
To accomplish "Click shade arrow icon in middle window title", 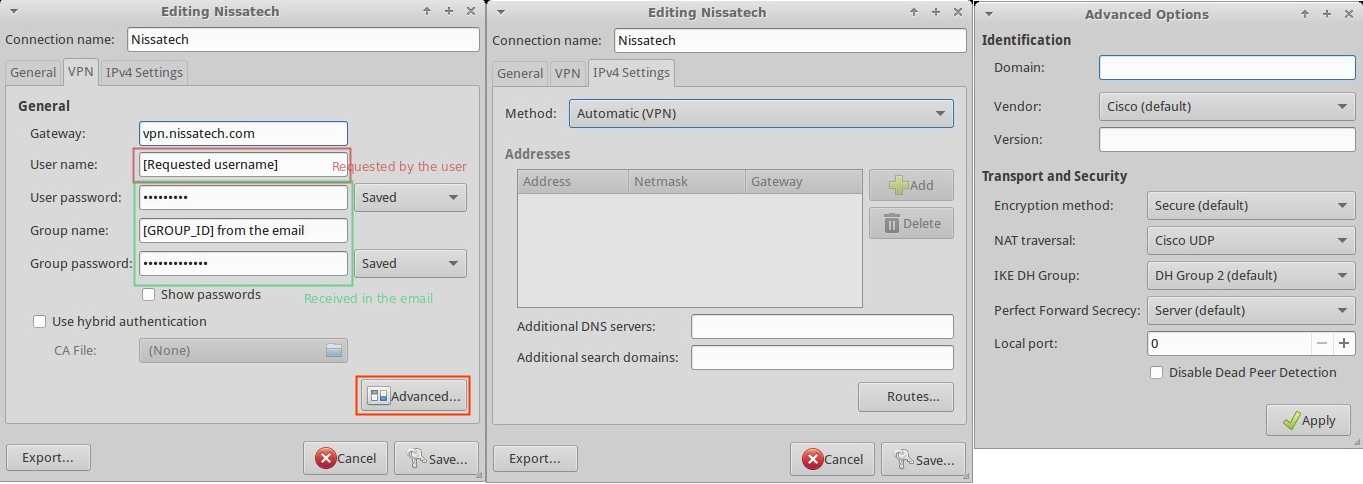I will [x=913, y=12].
